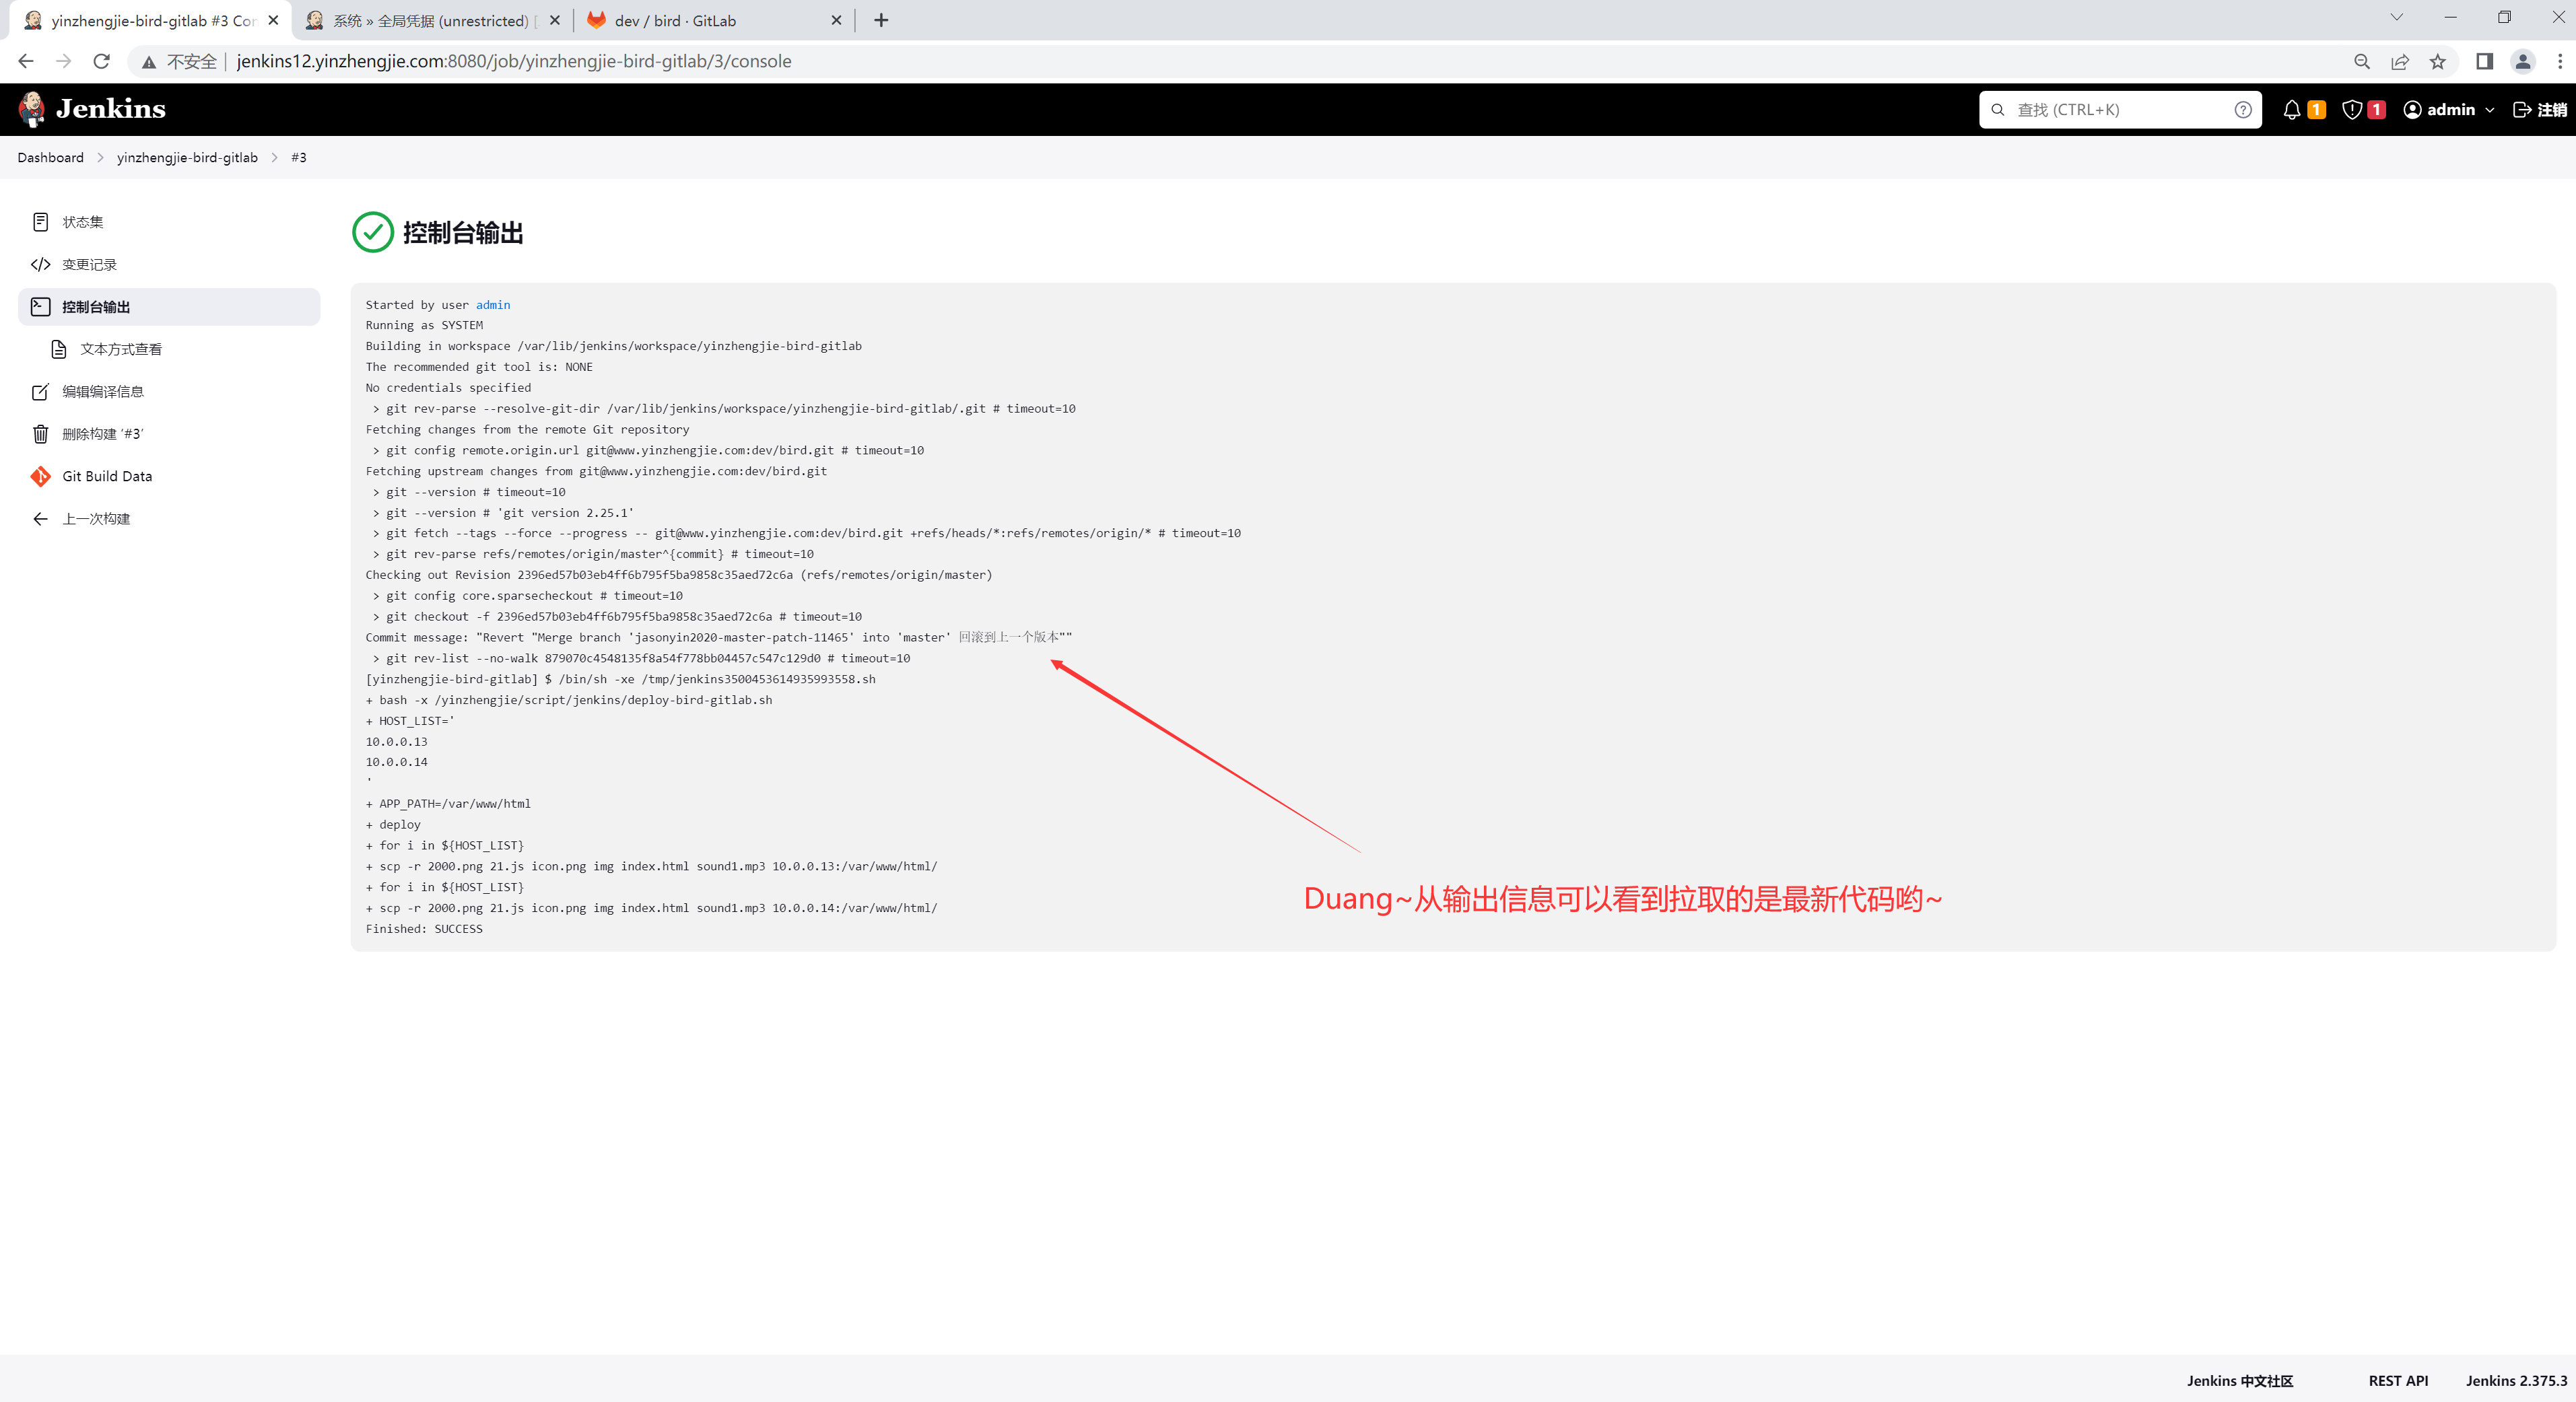Viewport: 2576px width, 1402px height.
Task: Click the search help question-mark icon
Action: 2243,110
